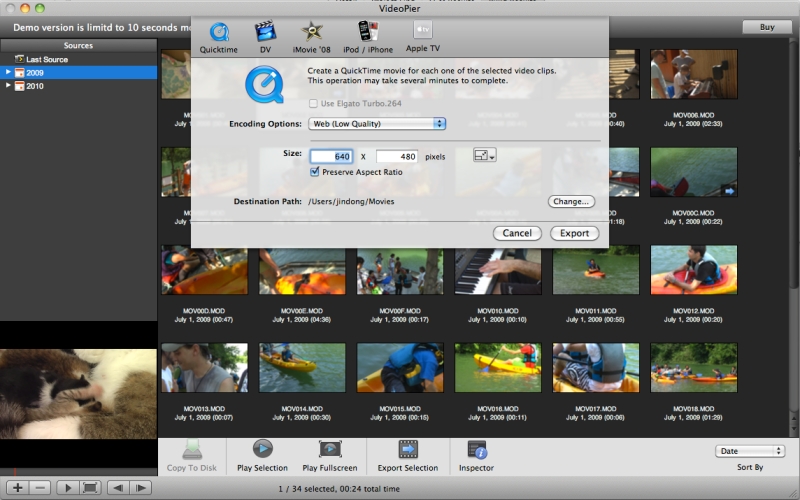Click the preview timeline scrubber bar
The height and width of the screenshot is (500, 800).
79,472
